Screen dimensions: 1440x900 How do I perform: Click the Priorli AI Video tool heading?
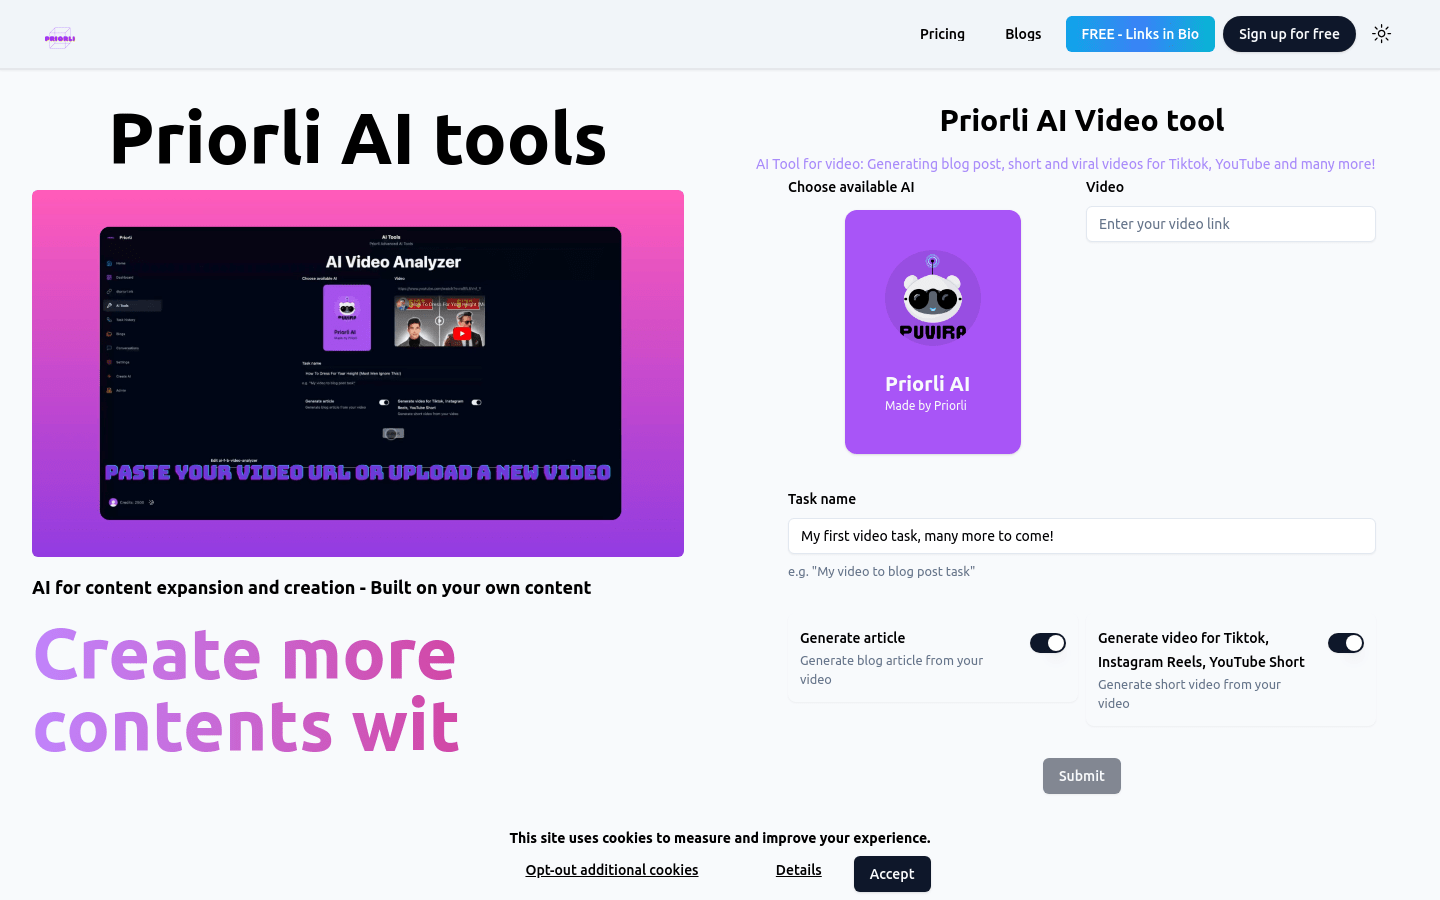1081,120
